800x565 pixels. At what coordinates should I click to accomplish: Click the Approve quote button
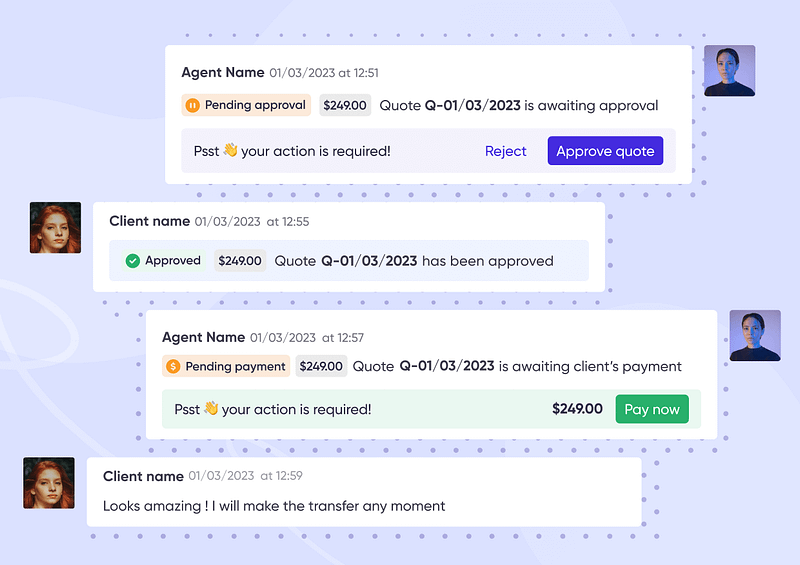(605, 151)
